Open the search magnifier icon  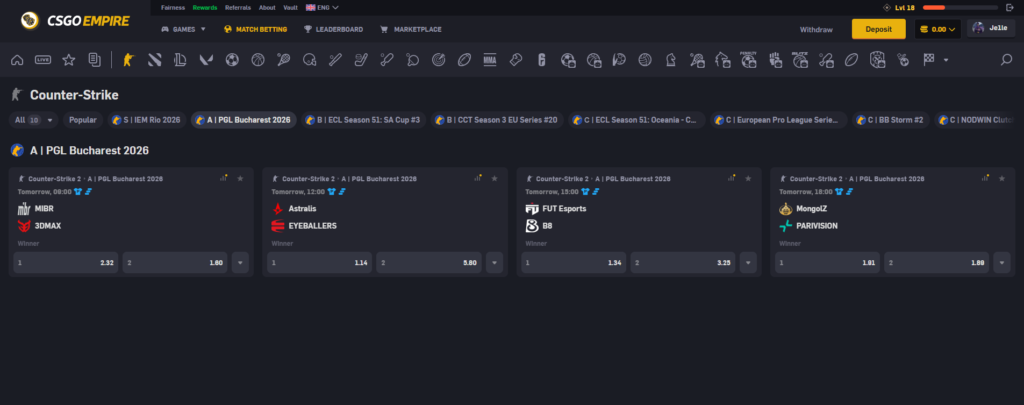pos(1006,60)
